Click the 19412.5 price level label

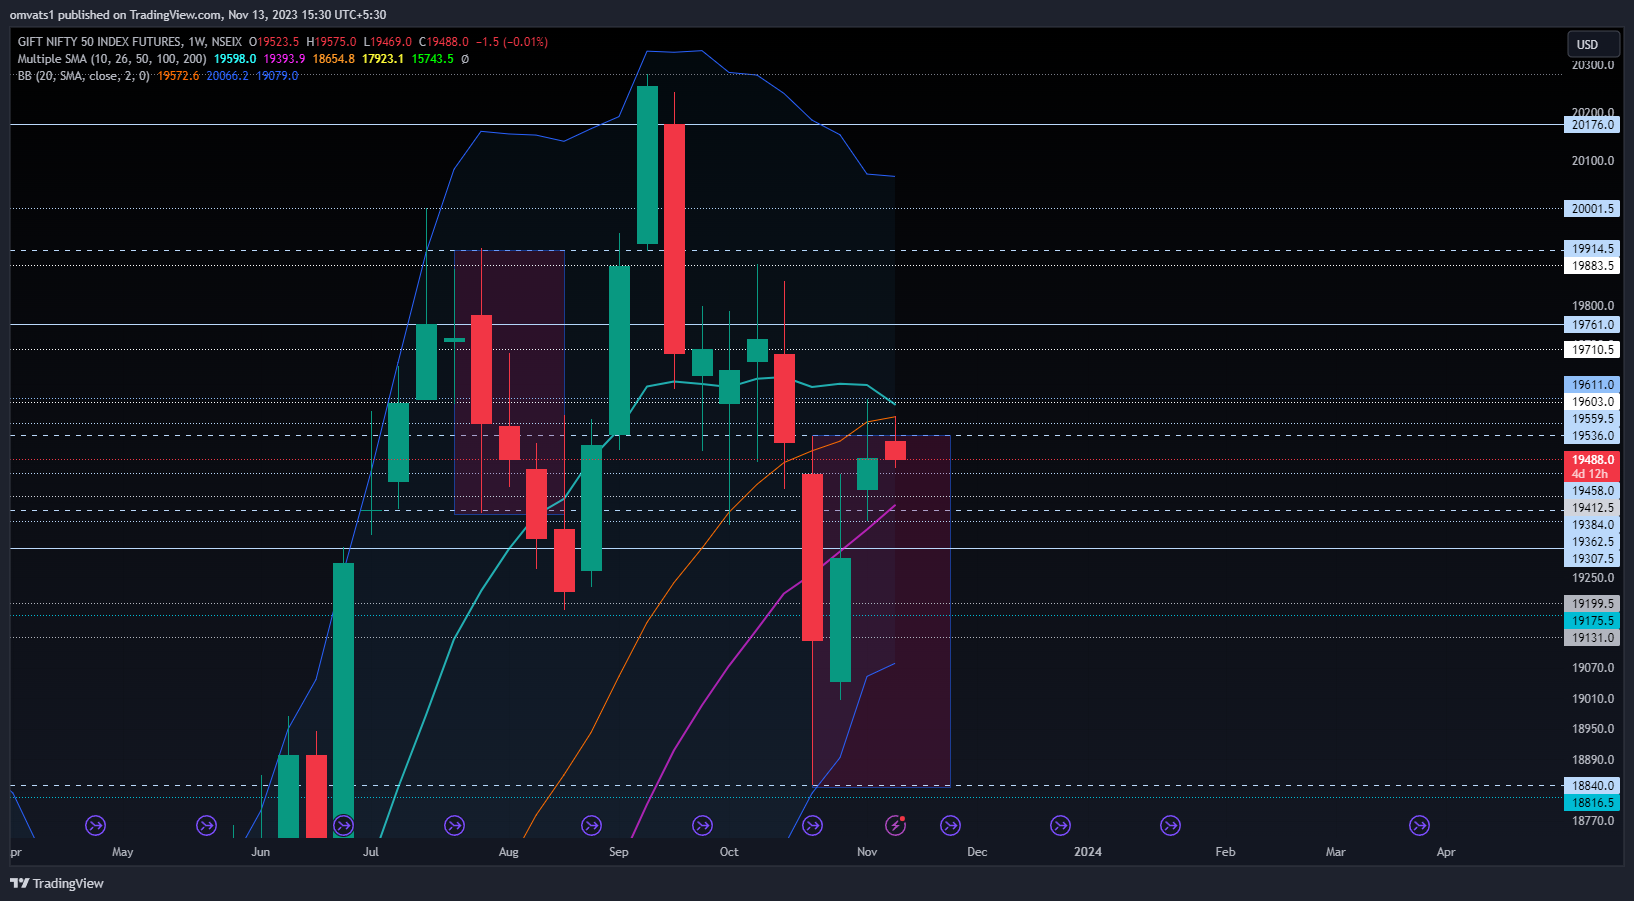click(x=1592, y=508)
